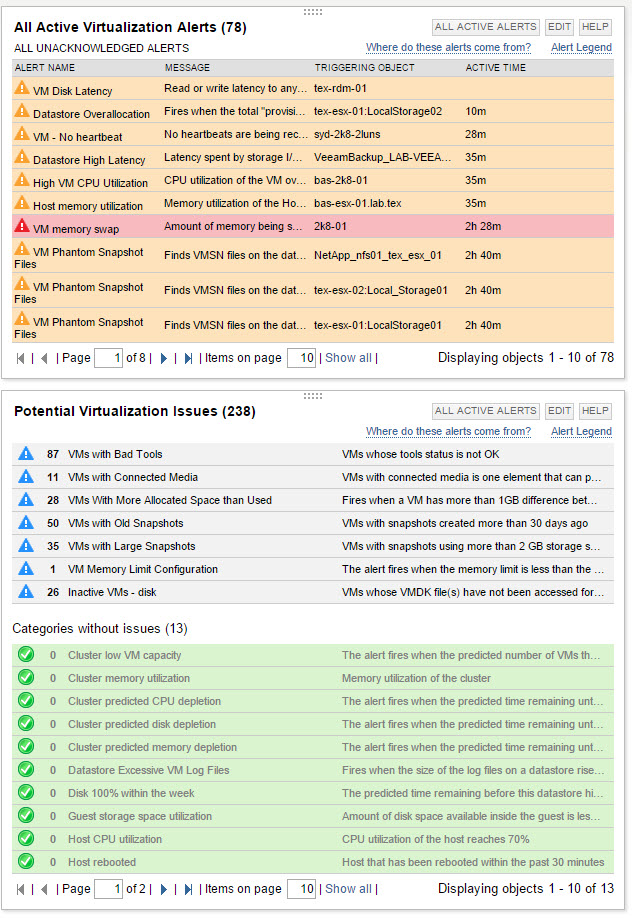The width and height of the screenshot is (632, 918).
Task: Click the warning icon beside Datastore Overallocation
Action: tap(22, 111)
